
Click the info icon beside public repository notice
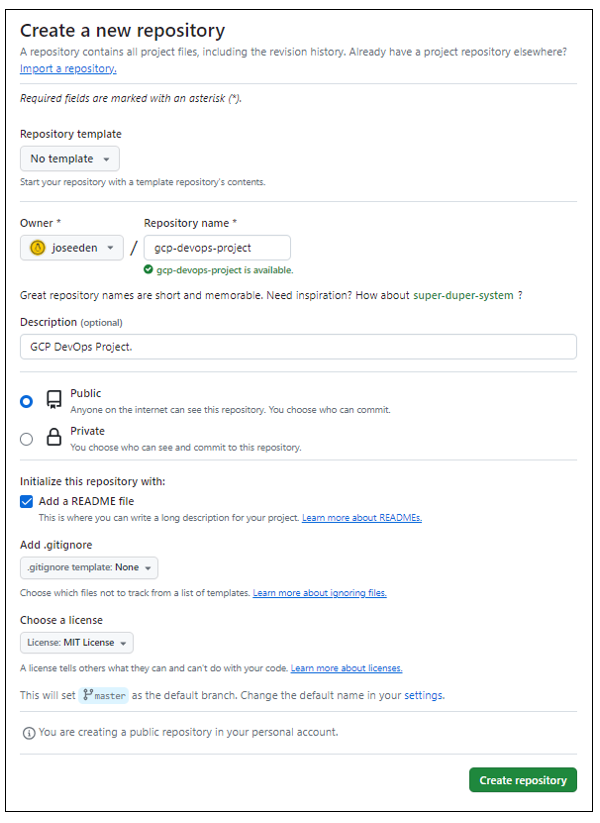(29, 733)
